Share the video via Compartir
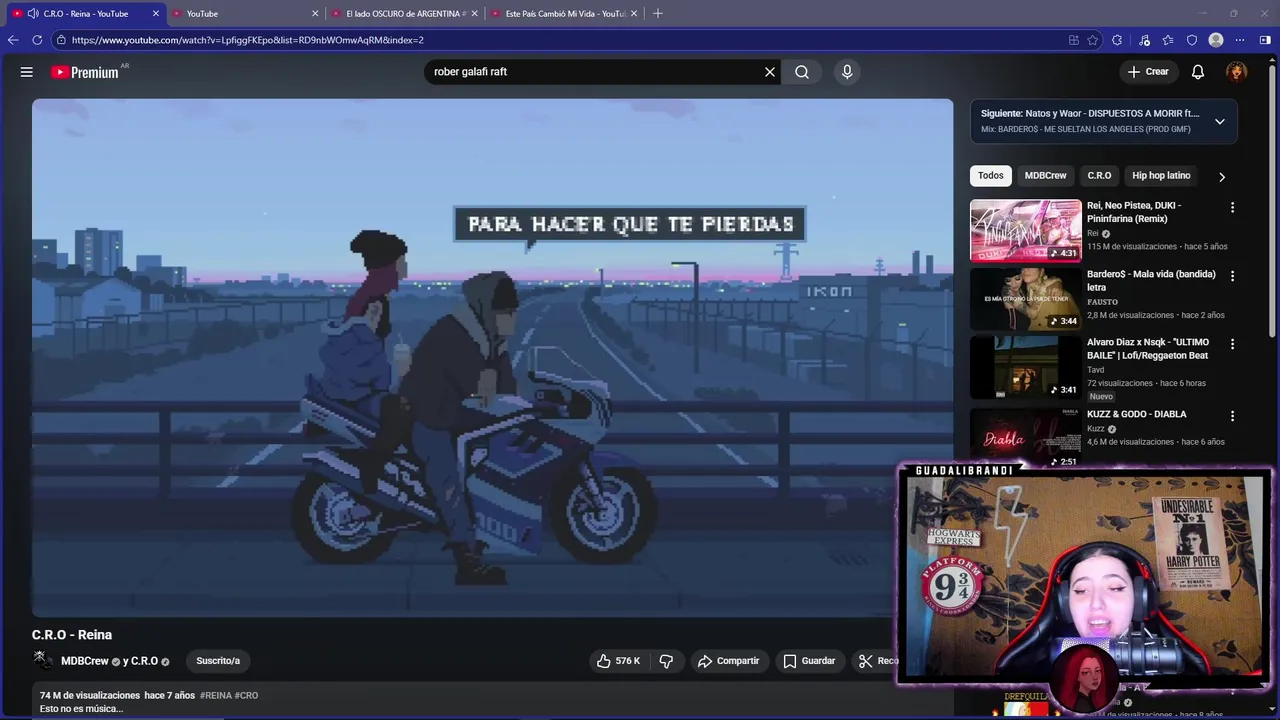This screenshot has width=1280, height=720. tap(728, 661)
